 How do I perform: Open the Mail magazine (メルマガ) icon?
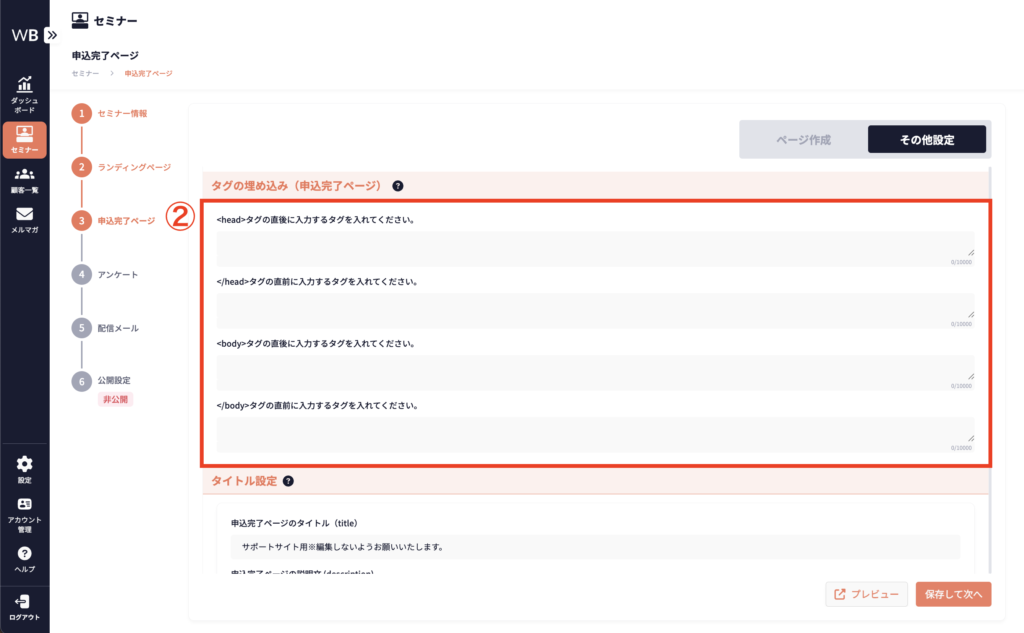click(x=24, y=220)
